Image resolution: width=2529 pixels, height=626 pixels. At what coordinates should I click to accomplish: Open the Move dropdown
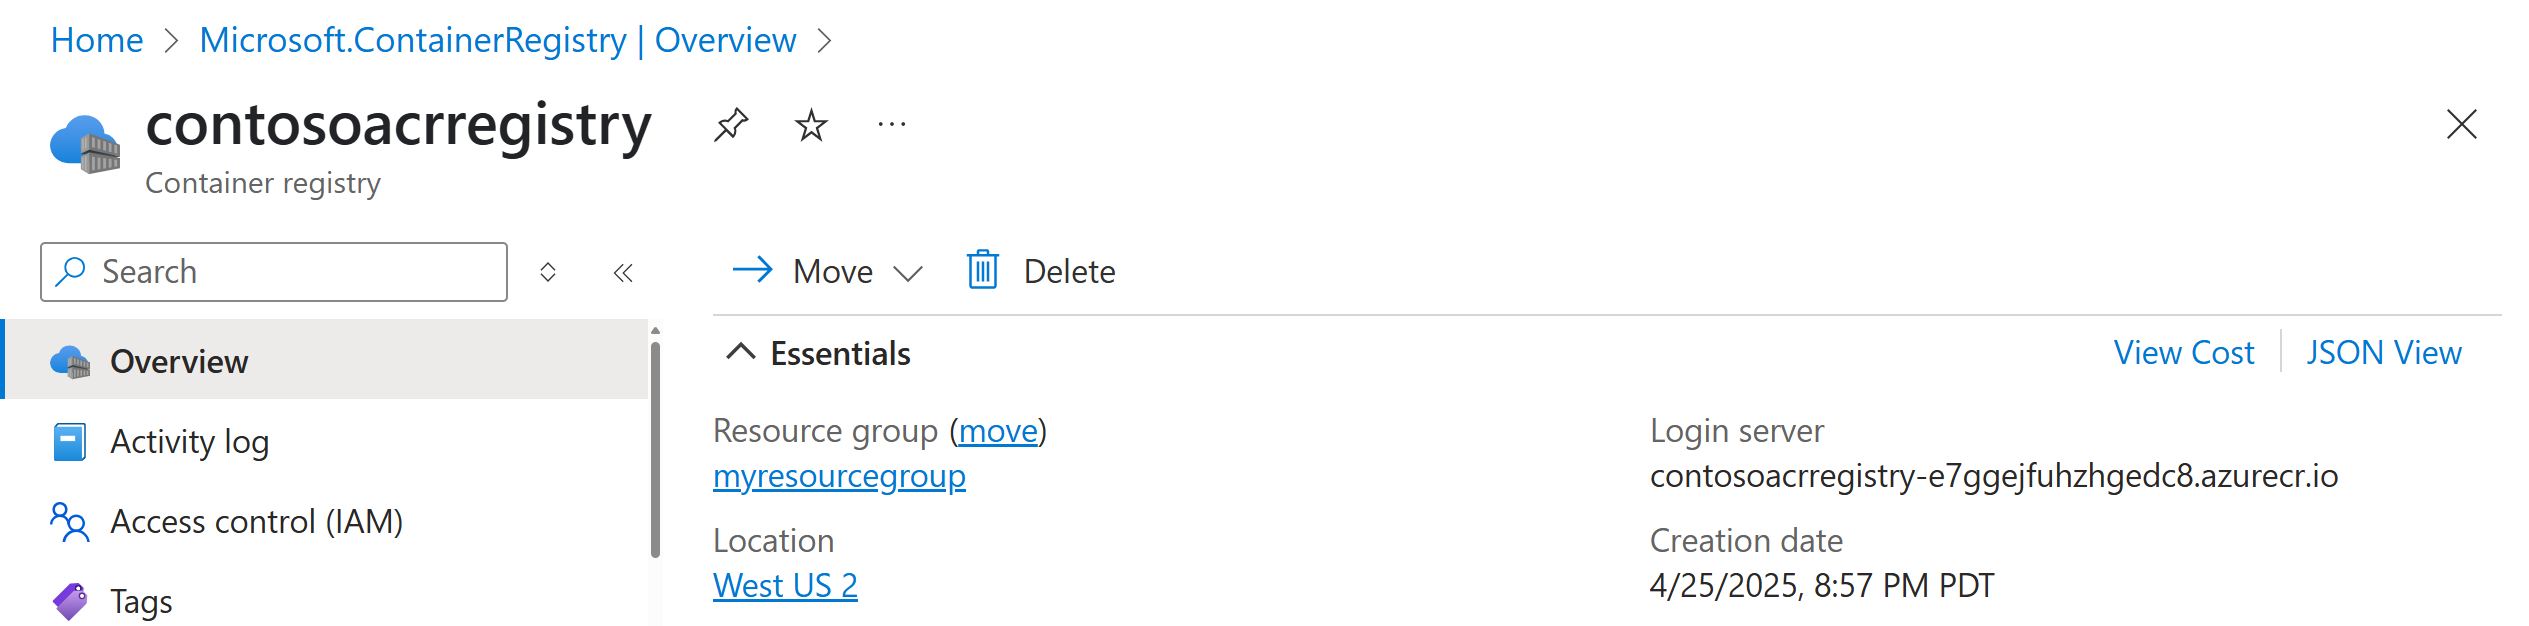coord(908,271)
